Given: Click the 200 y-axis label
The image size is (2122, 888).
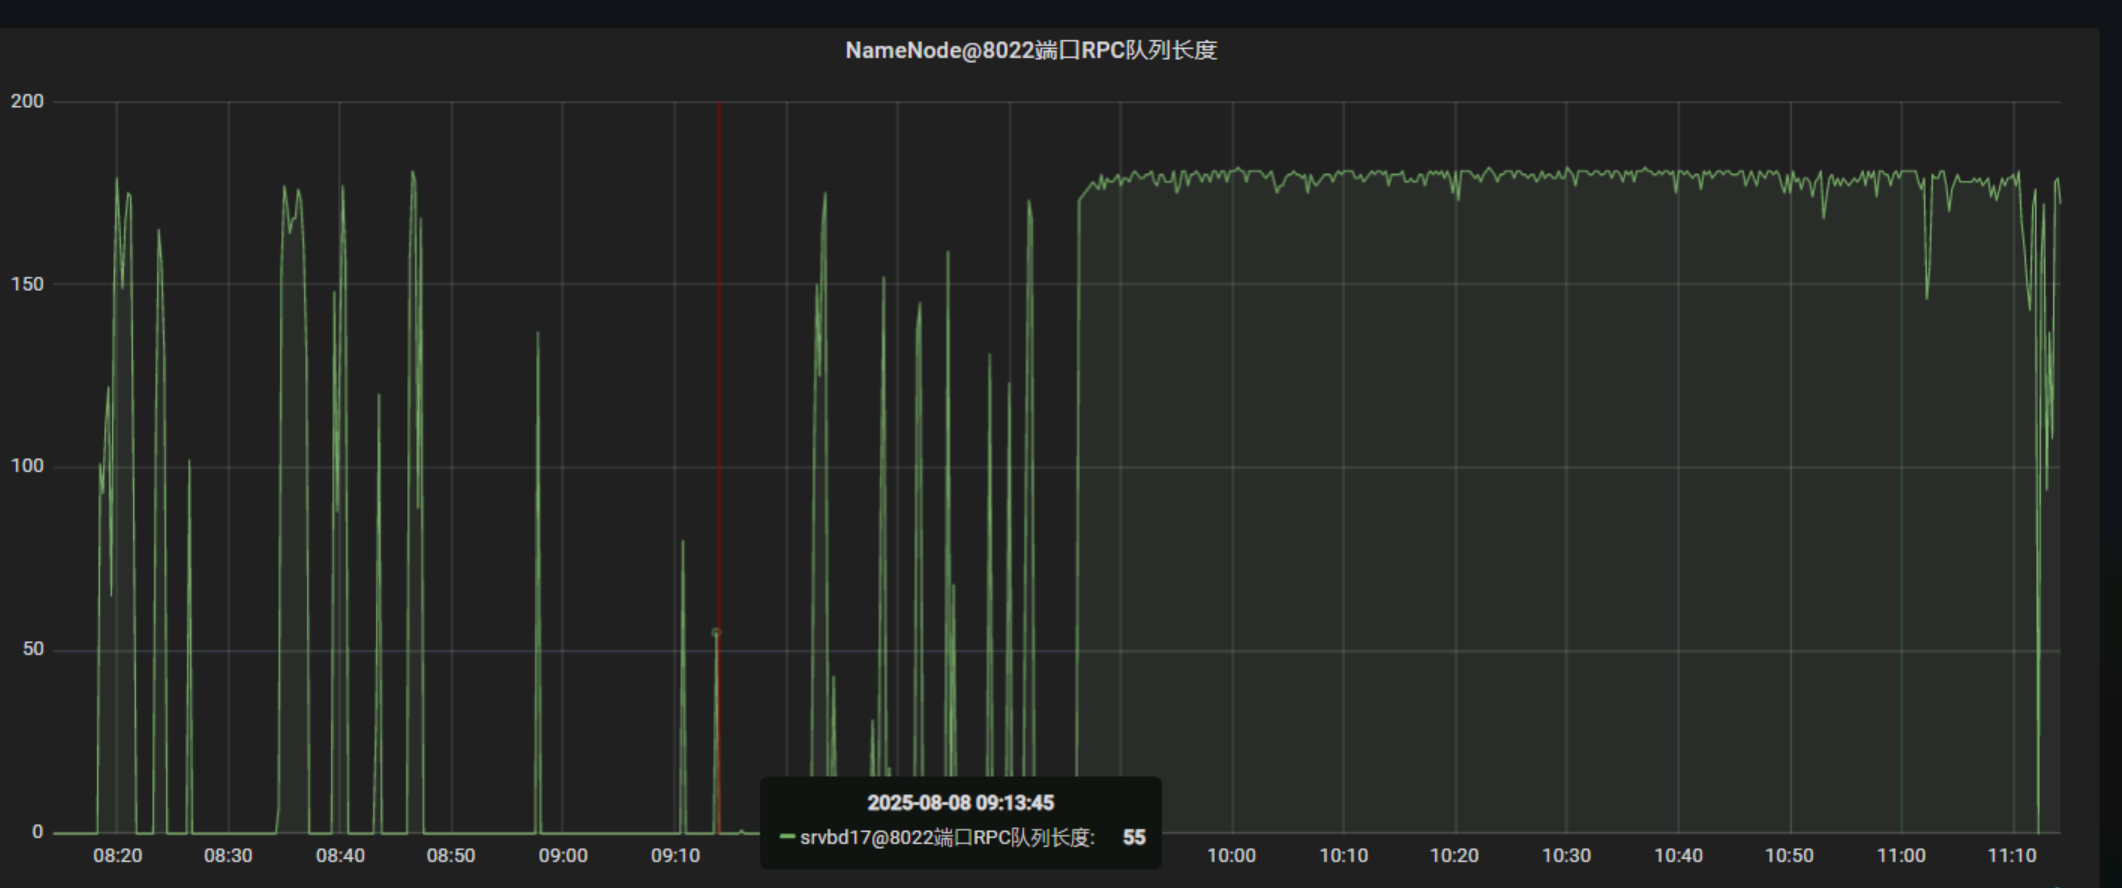Looking at the screenshot, I should point(28,101).
